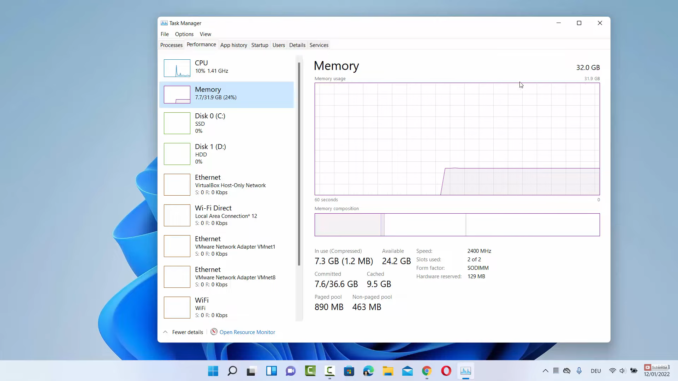Collapse with the Fewer details chevron
This screenshot has width=678, height=381.
click(165, 332)
